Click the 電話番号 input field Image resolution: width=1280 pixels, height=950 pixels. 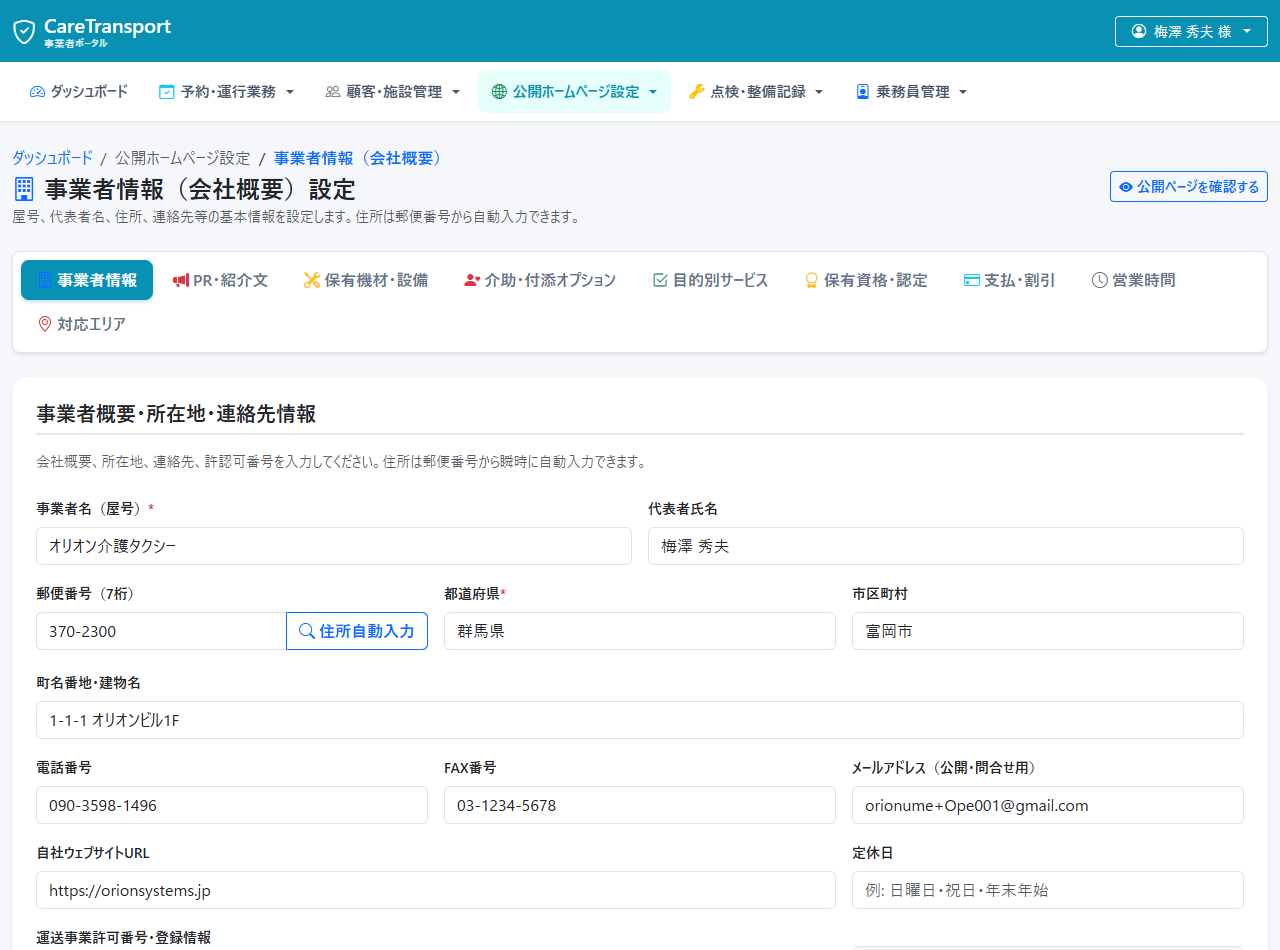(x=232, y=805)
